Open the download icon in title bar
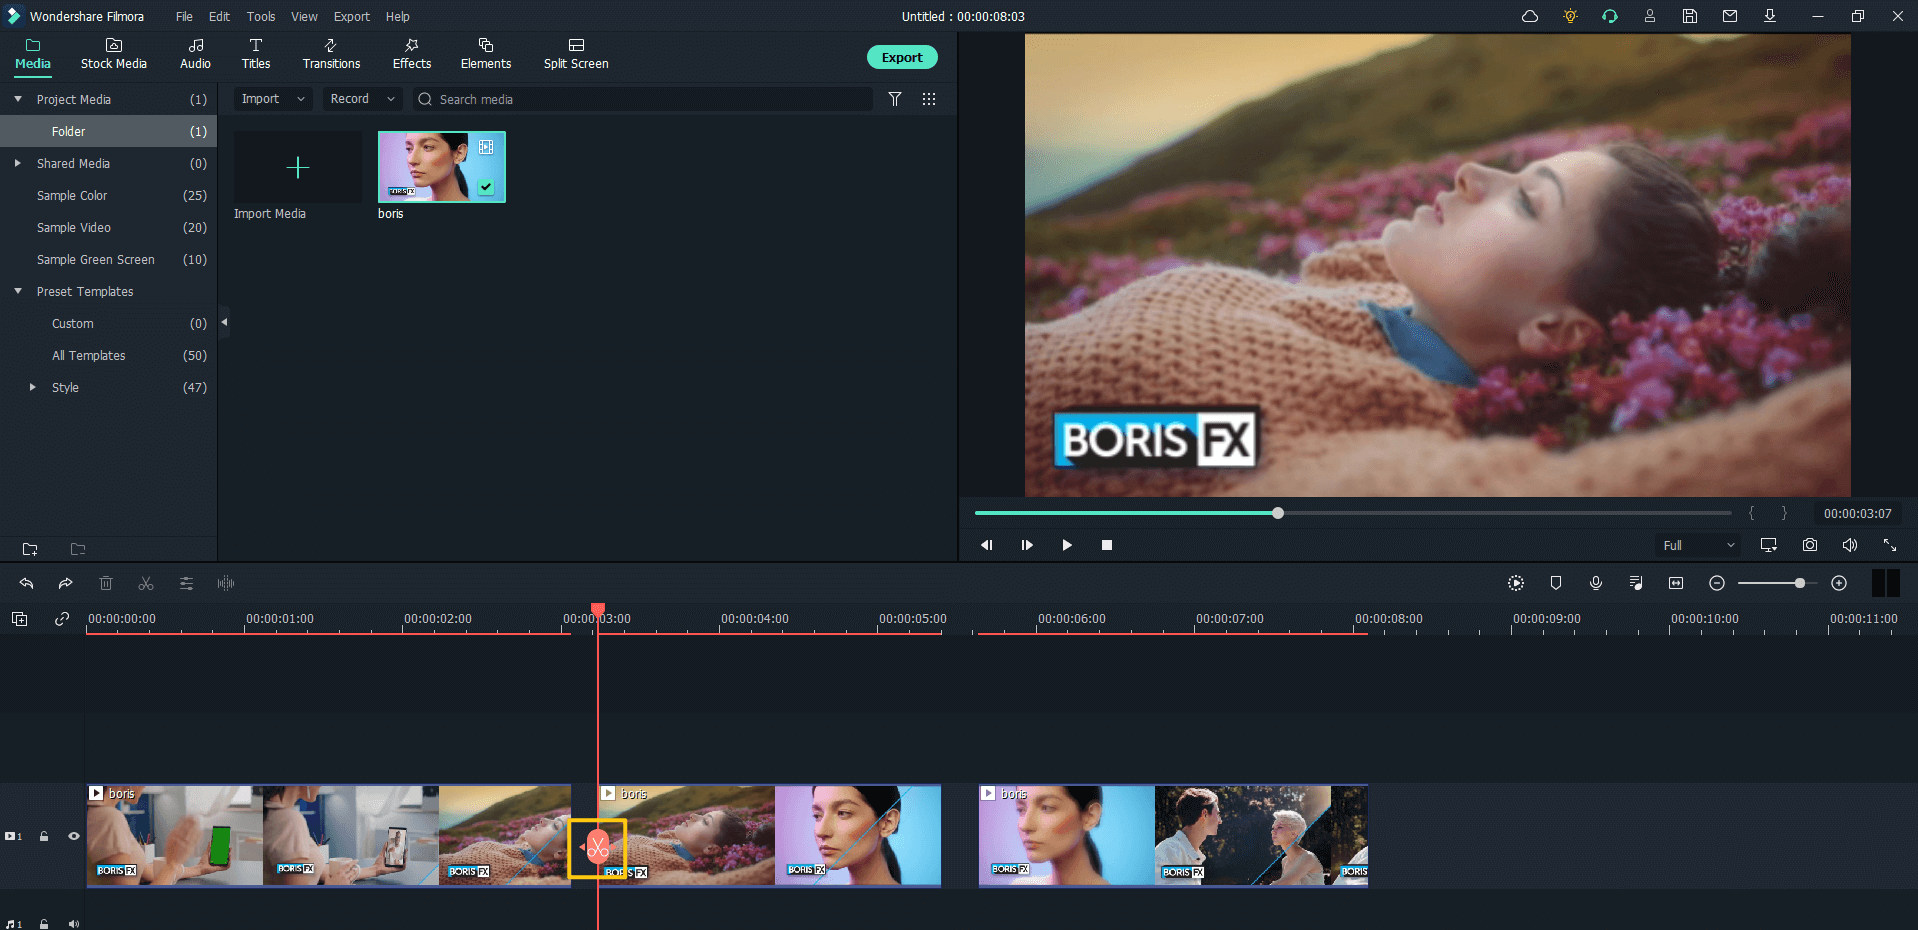This screenshot has height=930, width=1918. tap(1770, 16)
